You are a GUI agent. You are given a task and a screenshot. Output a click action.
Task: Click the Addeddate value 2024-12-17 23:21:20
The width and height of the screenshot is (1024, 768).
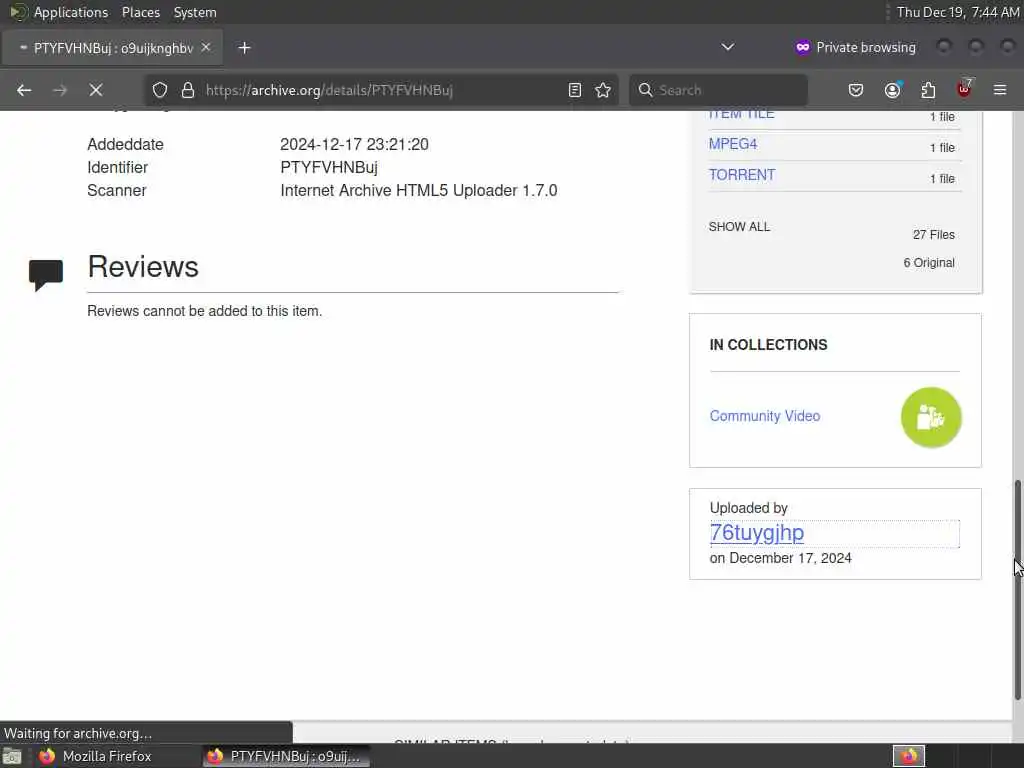pyautogui.click(x=355, y=144)
